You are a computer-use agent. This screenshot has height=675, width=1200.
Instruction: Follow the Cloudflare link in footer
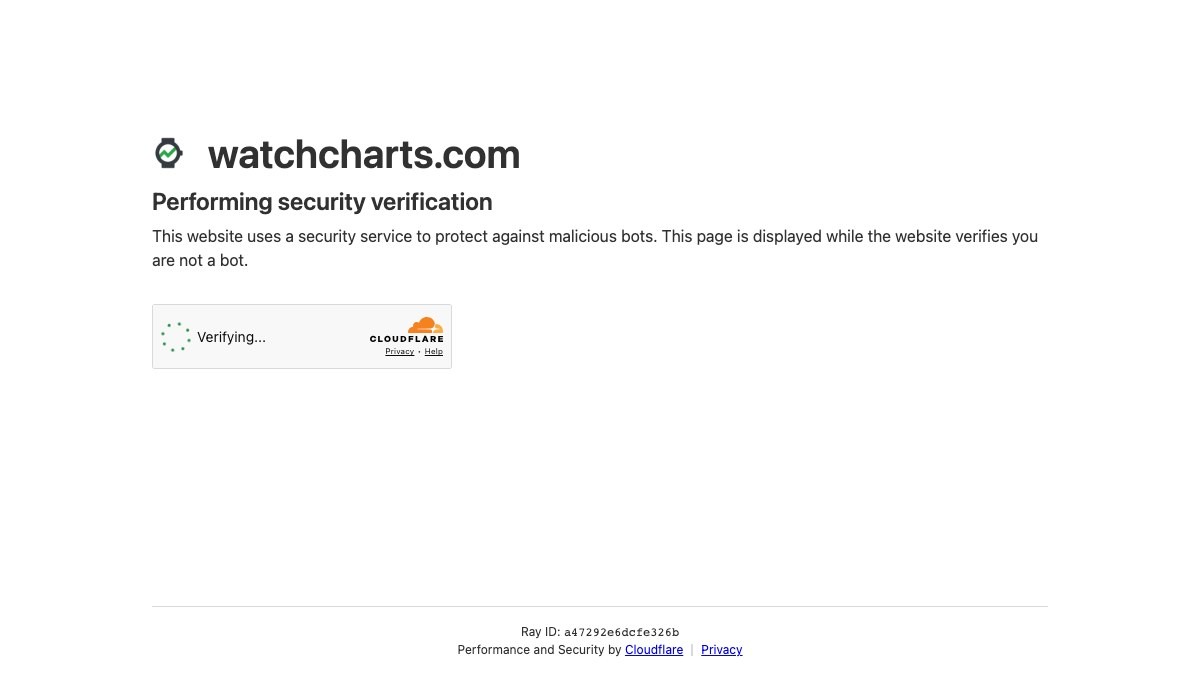point(654,650)
